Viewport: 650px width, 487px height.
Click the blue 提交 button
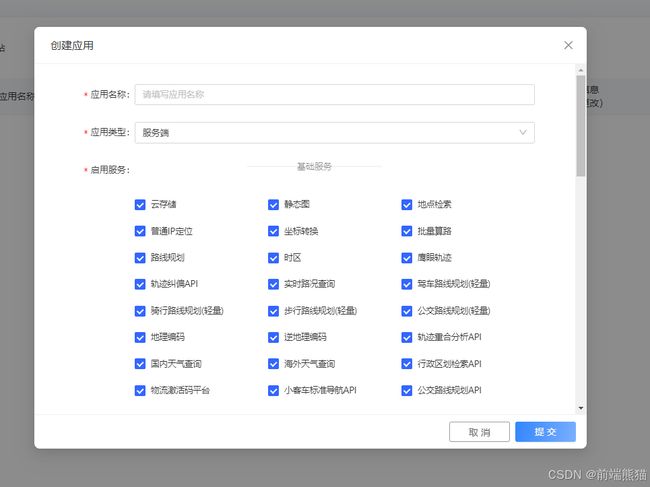(546, 432)
